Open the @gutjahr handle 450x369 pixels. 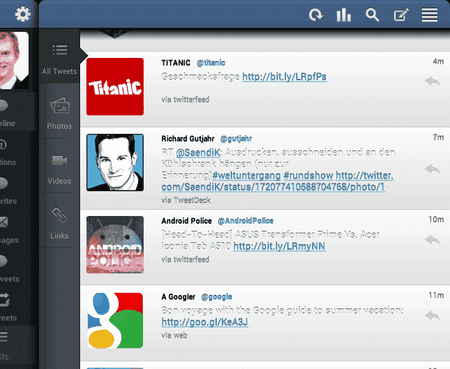[x=236, y=139]
